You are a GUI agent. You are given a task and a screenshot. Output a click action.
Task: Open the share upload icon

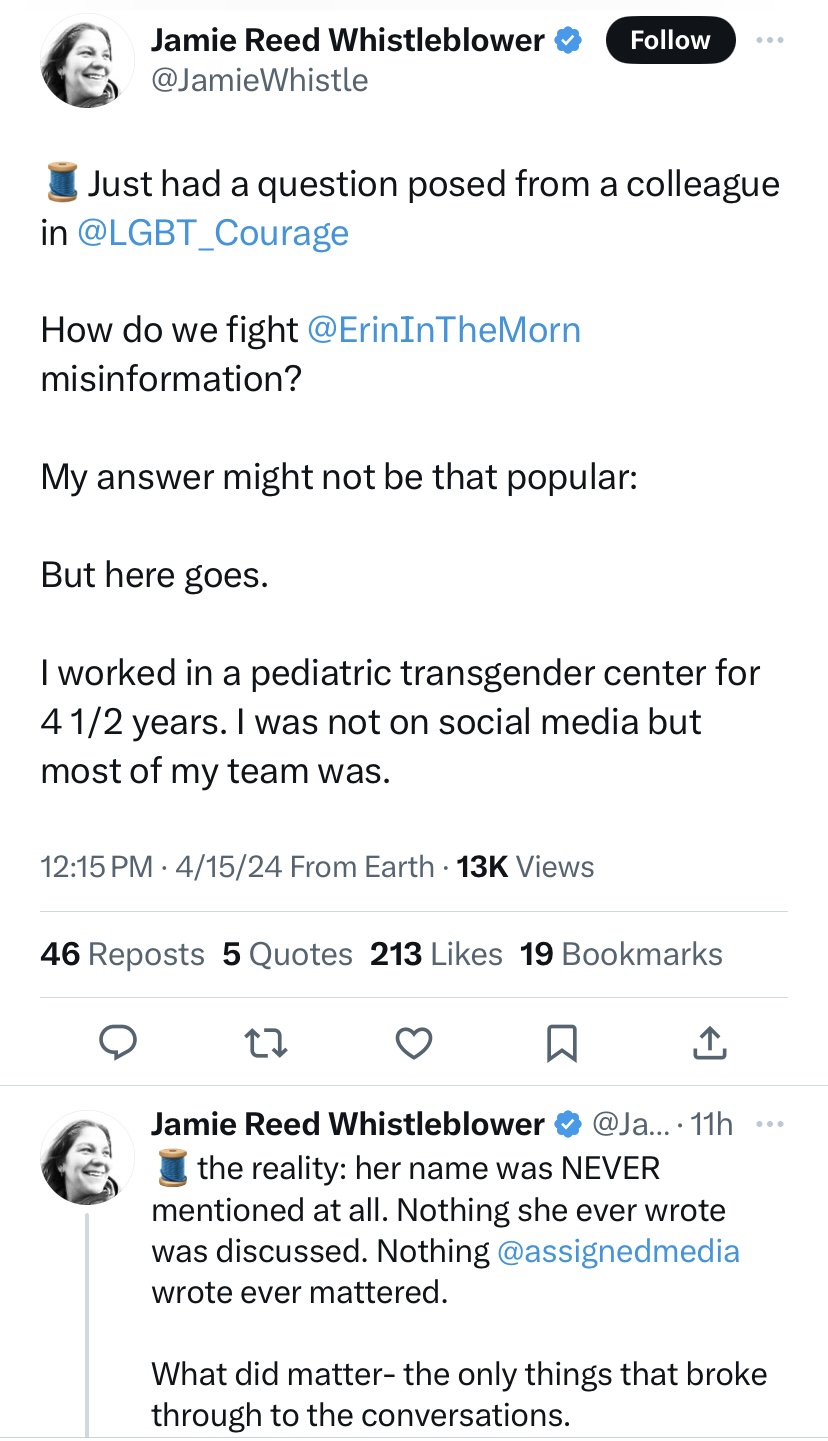[709, 1043]
